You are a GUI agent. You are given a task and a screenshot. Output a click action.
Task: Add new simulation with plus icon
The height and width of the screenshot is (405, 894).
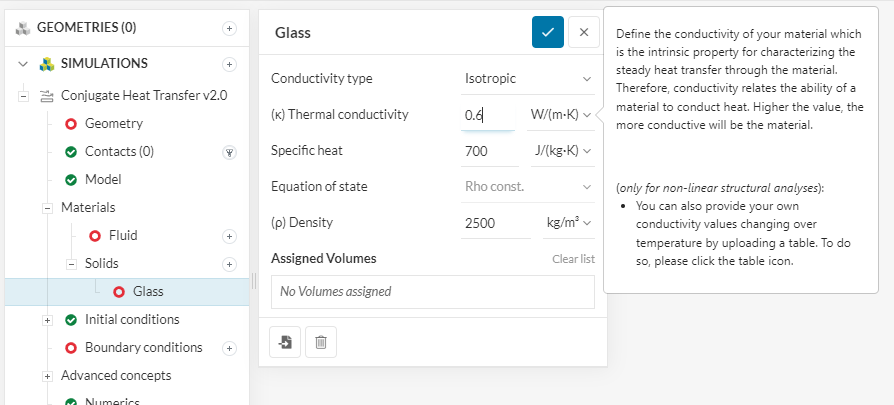tap(229, 64)
